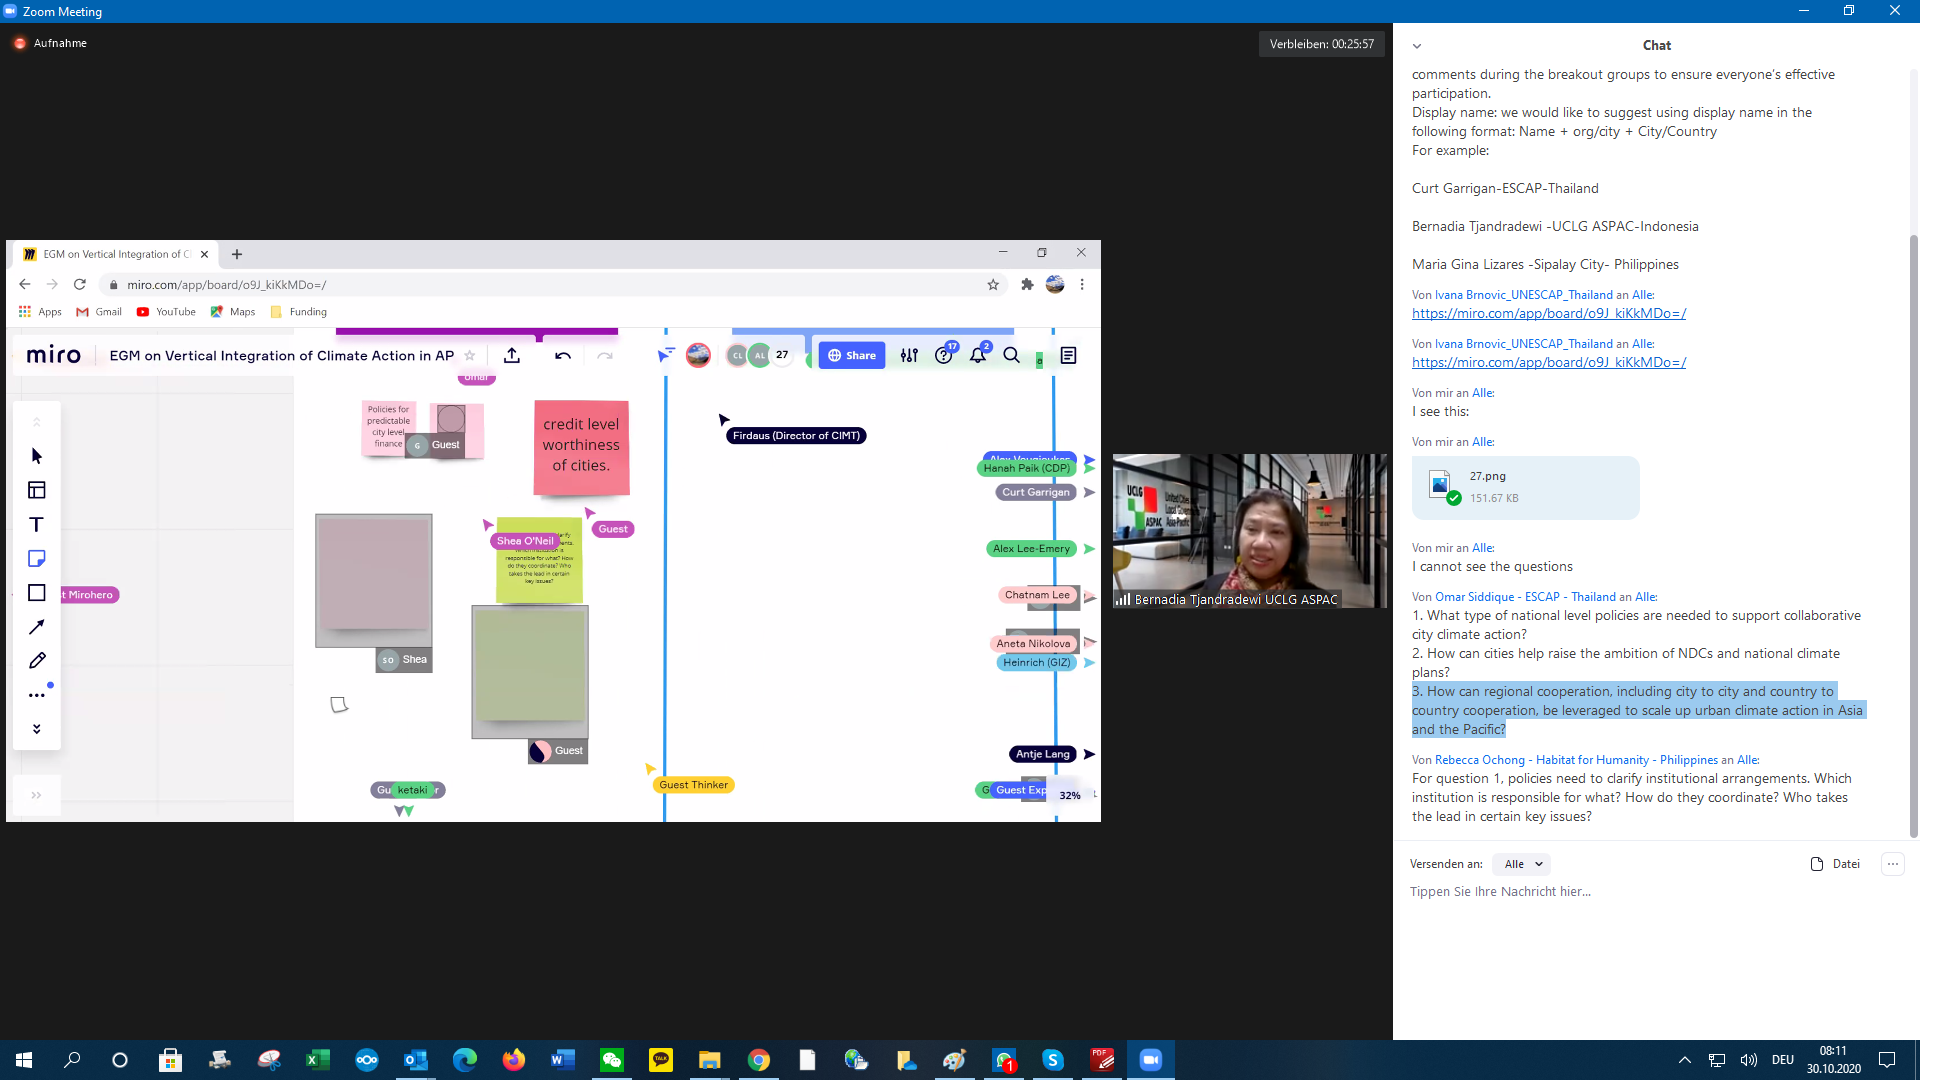The width and height of the screenshot is (1938, 1080).
Task: Click the blue Share button
Action: point(852,356)
